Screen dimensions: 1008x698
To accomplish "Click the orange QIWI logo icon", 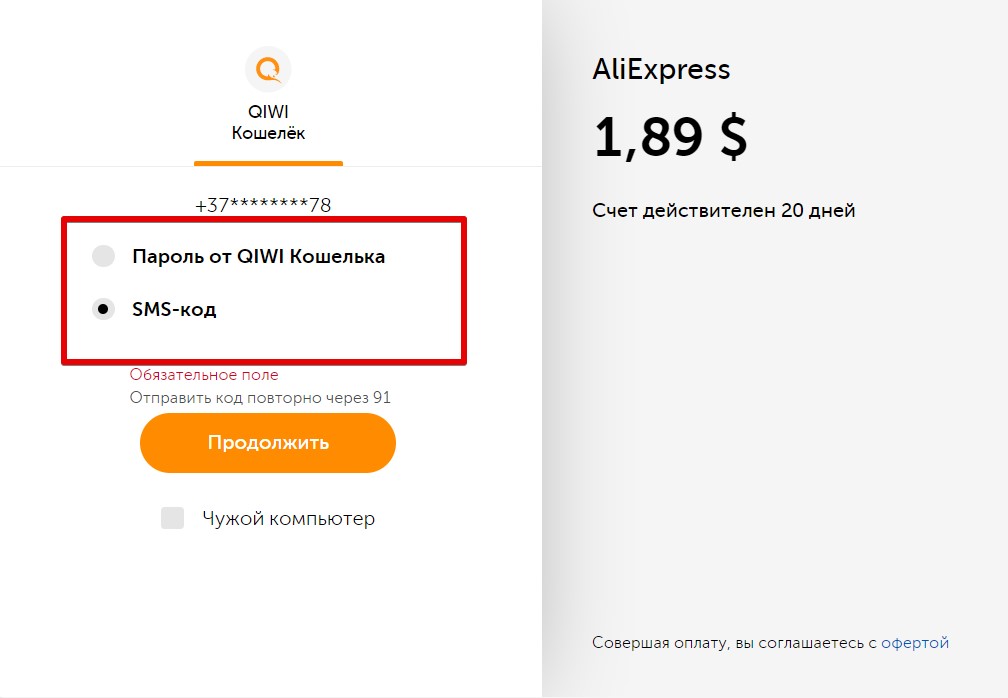I will (268, 69).
